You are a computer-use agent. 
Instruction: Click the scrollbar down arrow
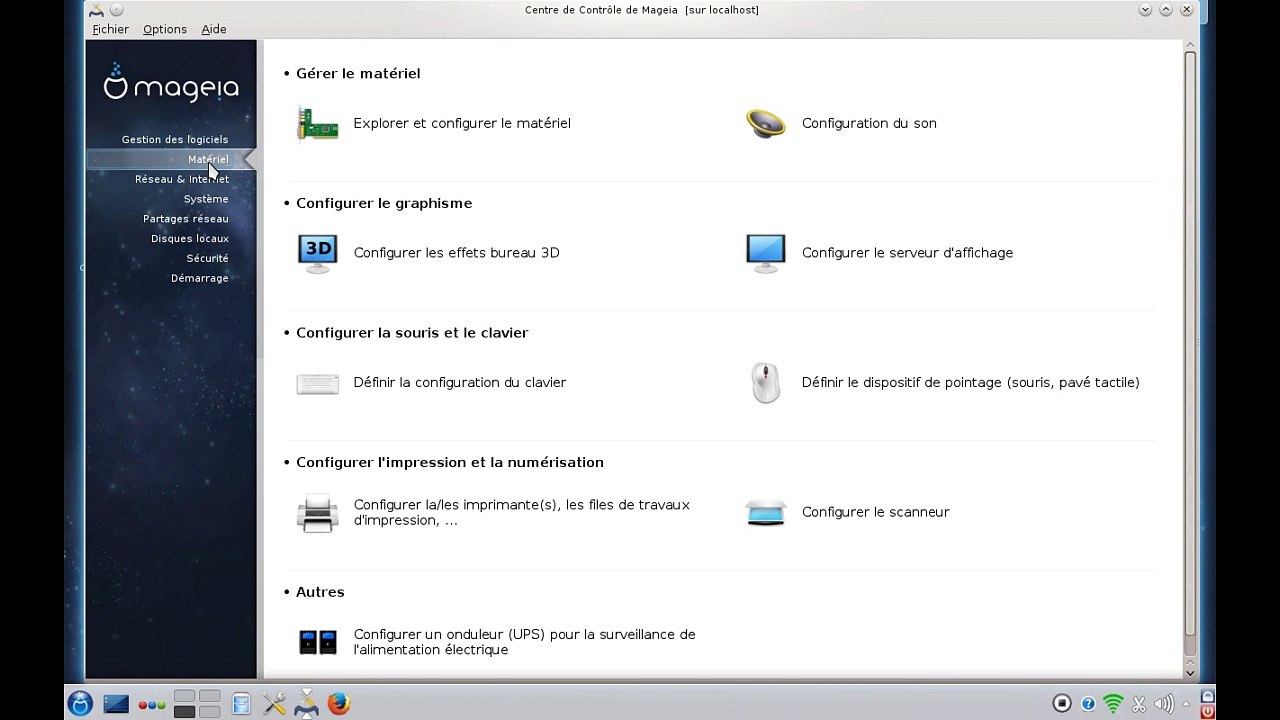1190,674
